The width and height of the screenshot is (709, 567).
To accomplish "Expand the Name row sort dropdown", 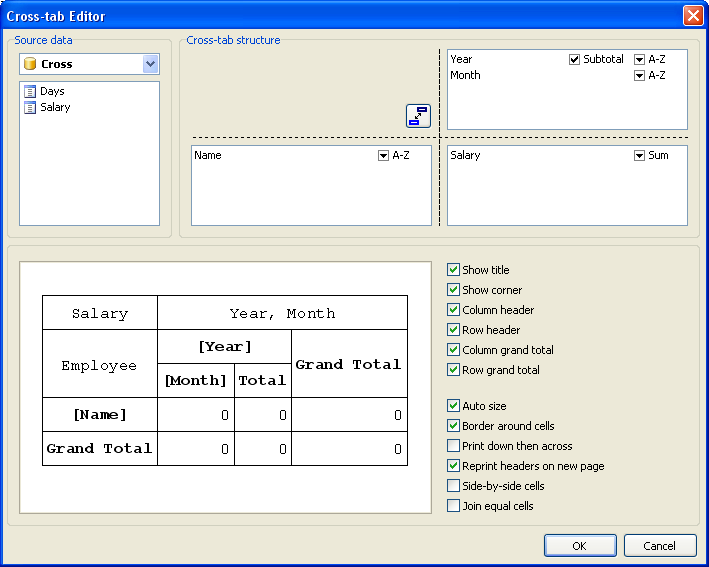I will coord(383,156).
